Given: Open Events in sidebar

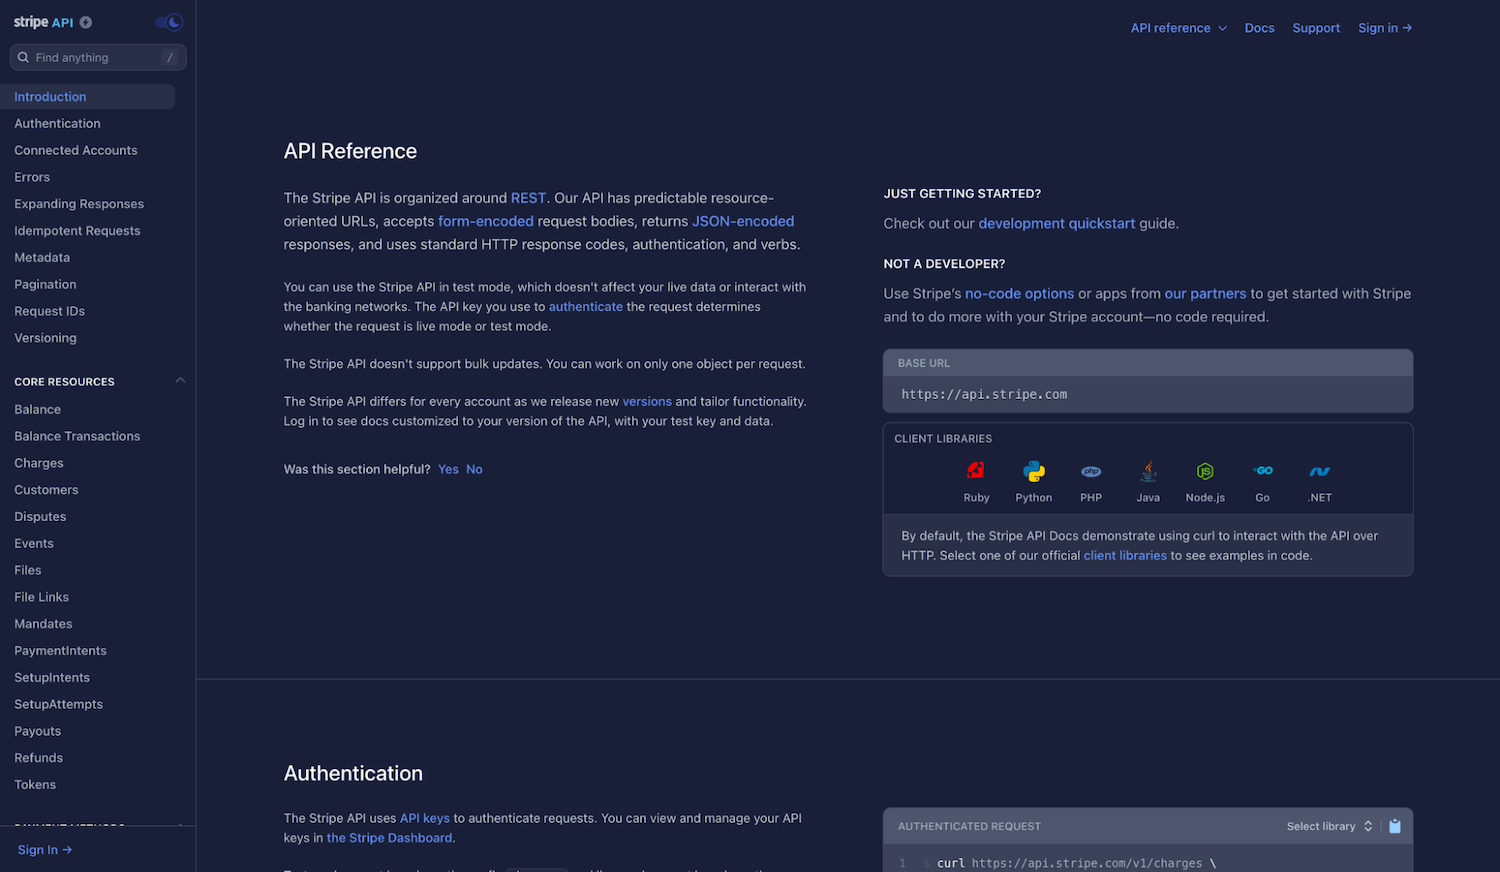Looking at the screenshot, I should pyautogui.click(x=34, y=543).
